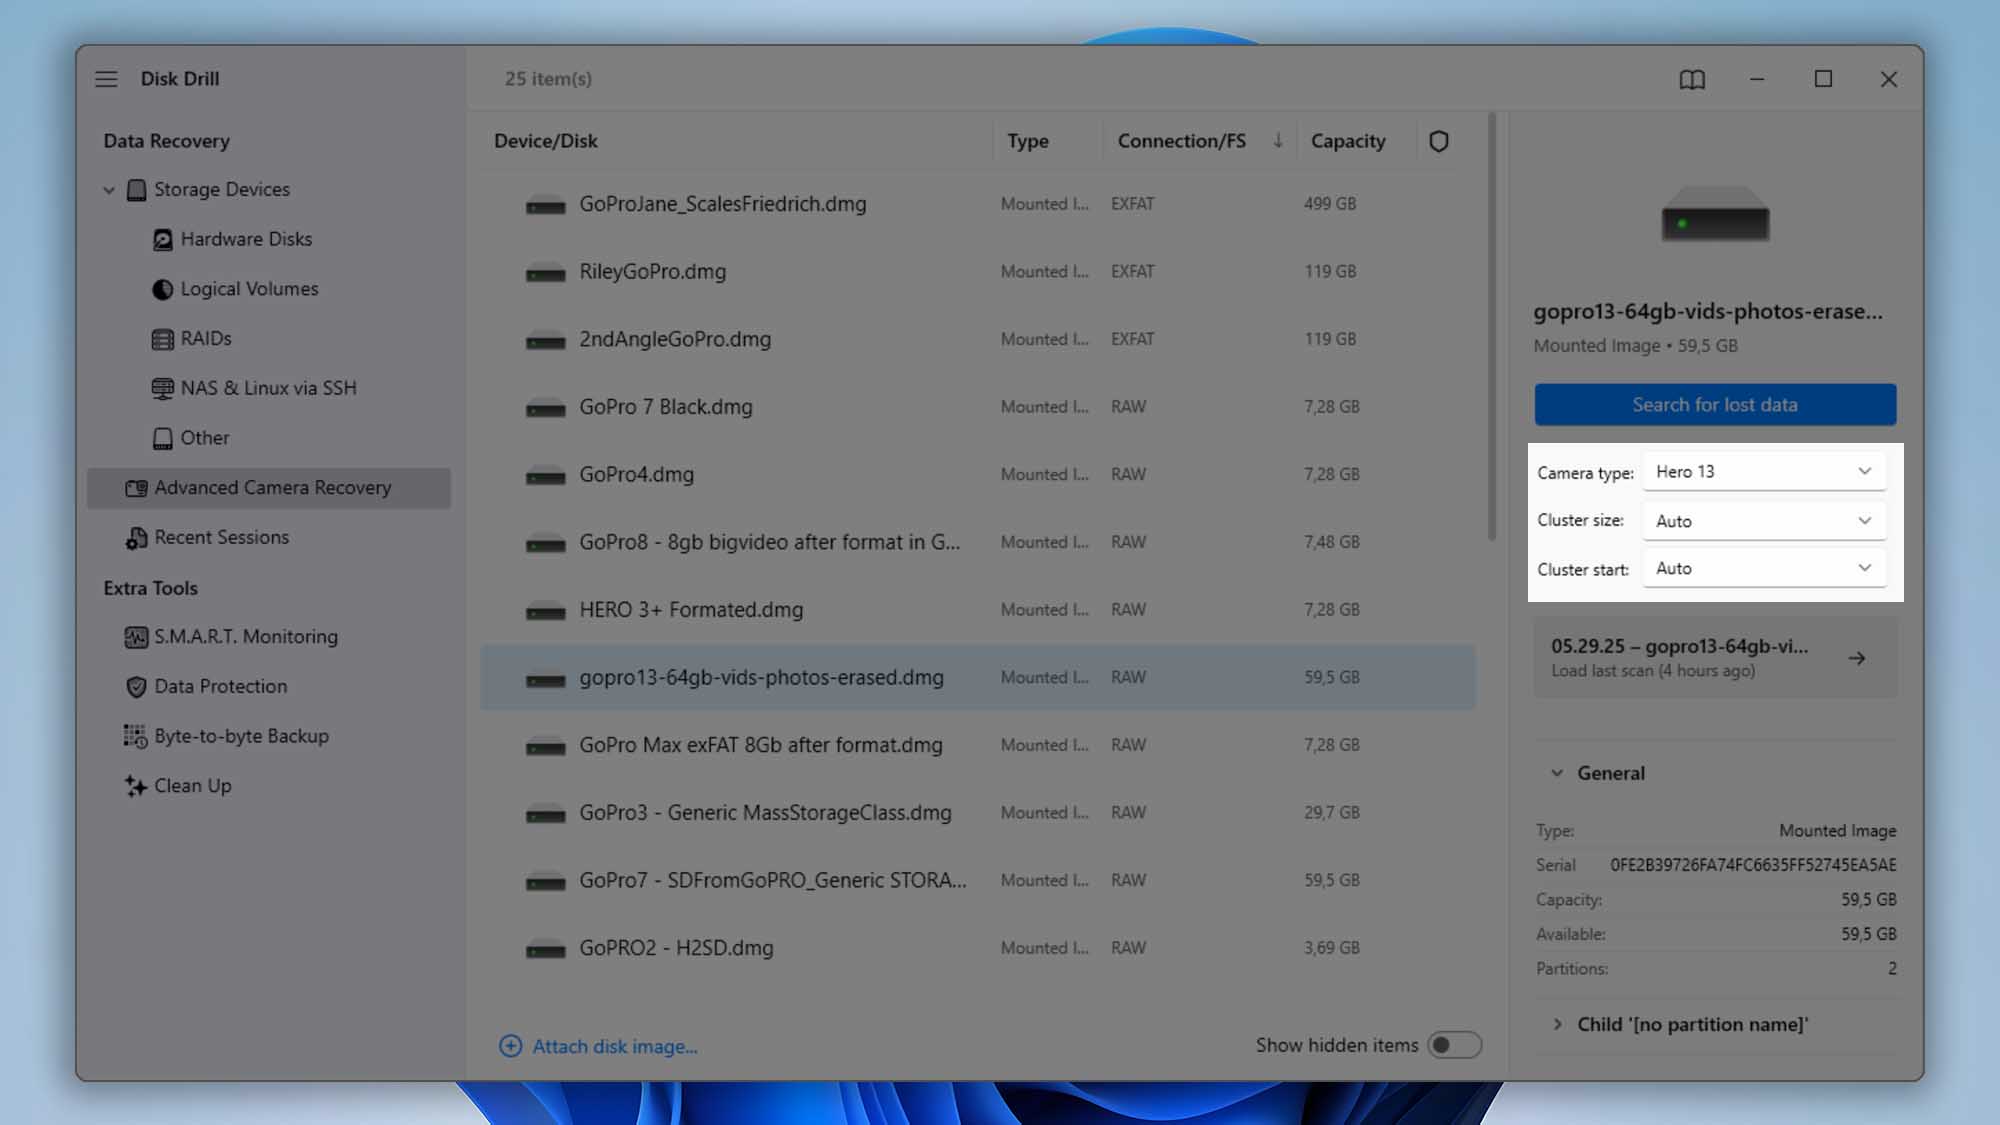Click the RAIDs icon
2000x1125 pixels.
pos(162,339)
